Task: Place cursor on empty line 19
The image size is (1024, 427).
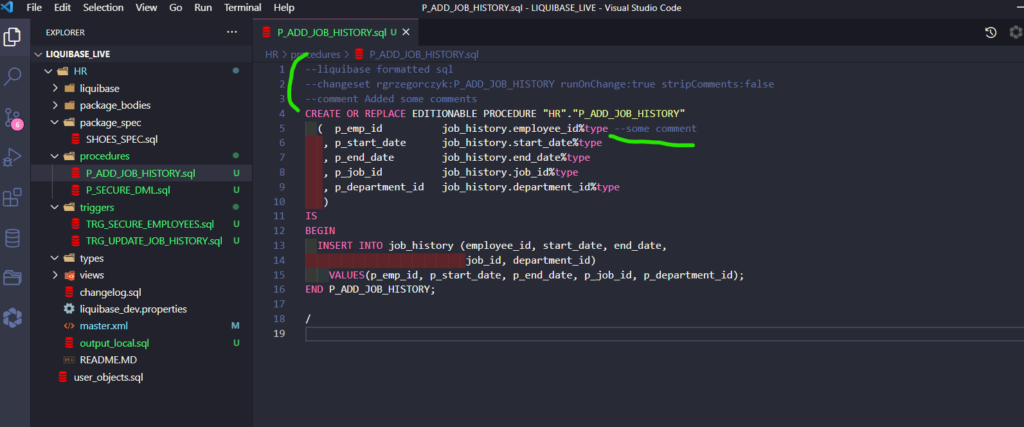Action: tap(664, 334)
